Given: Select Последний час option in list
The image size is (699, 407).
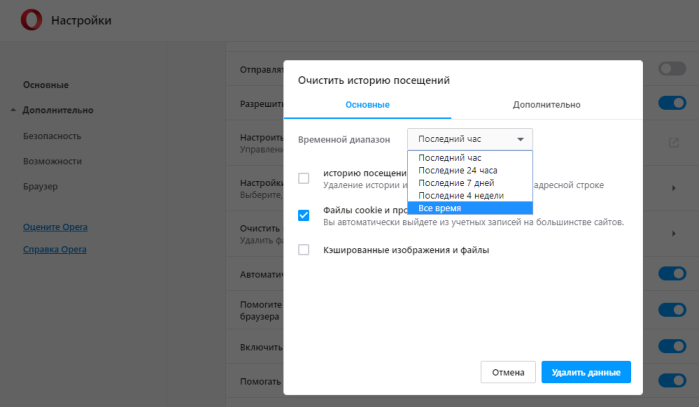Looking at the screenshot, I should (x=470, y=158).
